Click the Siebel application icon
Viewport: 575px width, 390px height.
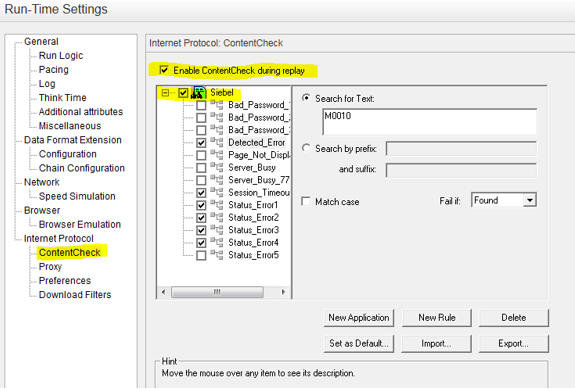(x=198, y=93)
